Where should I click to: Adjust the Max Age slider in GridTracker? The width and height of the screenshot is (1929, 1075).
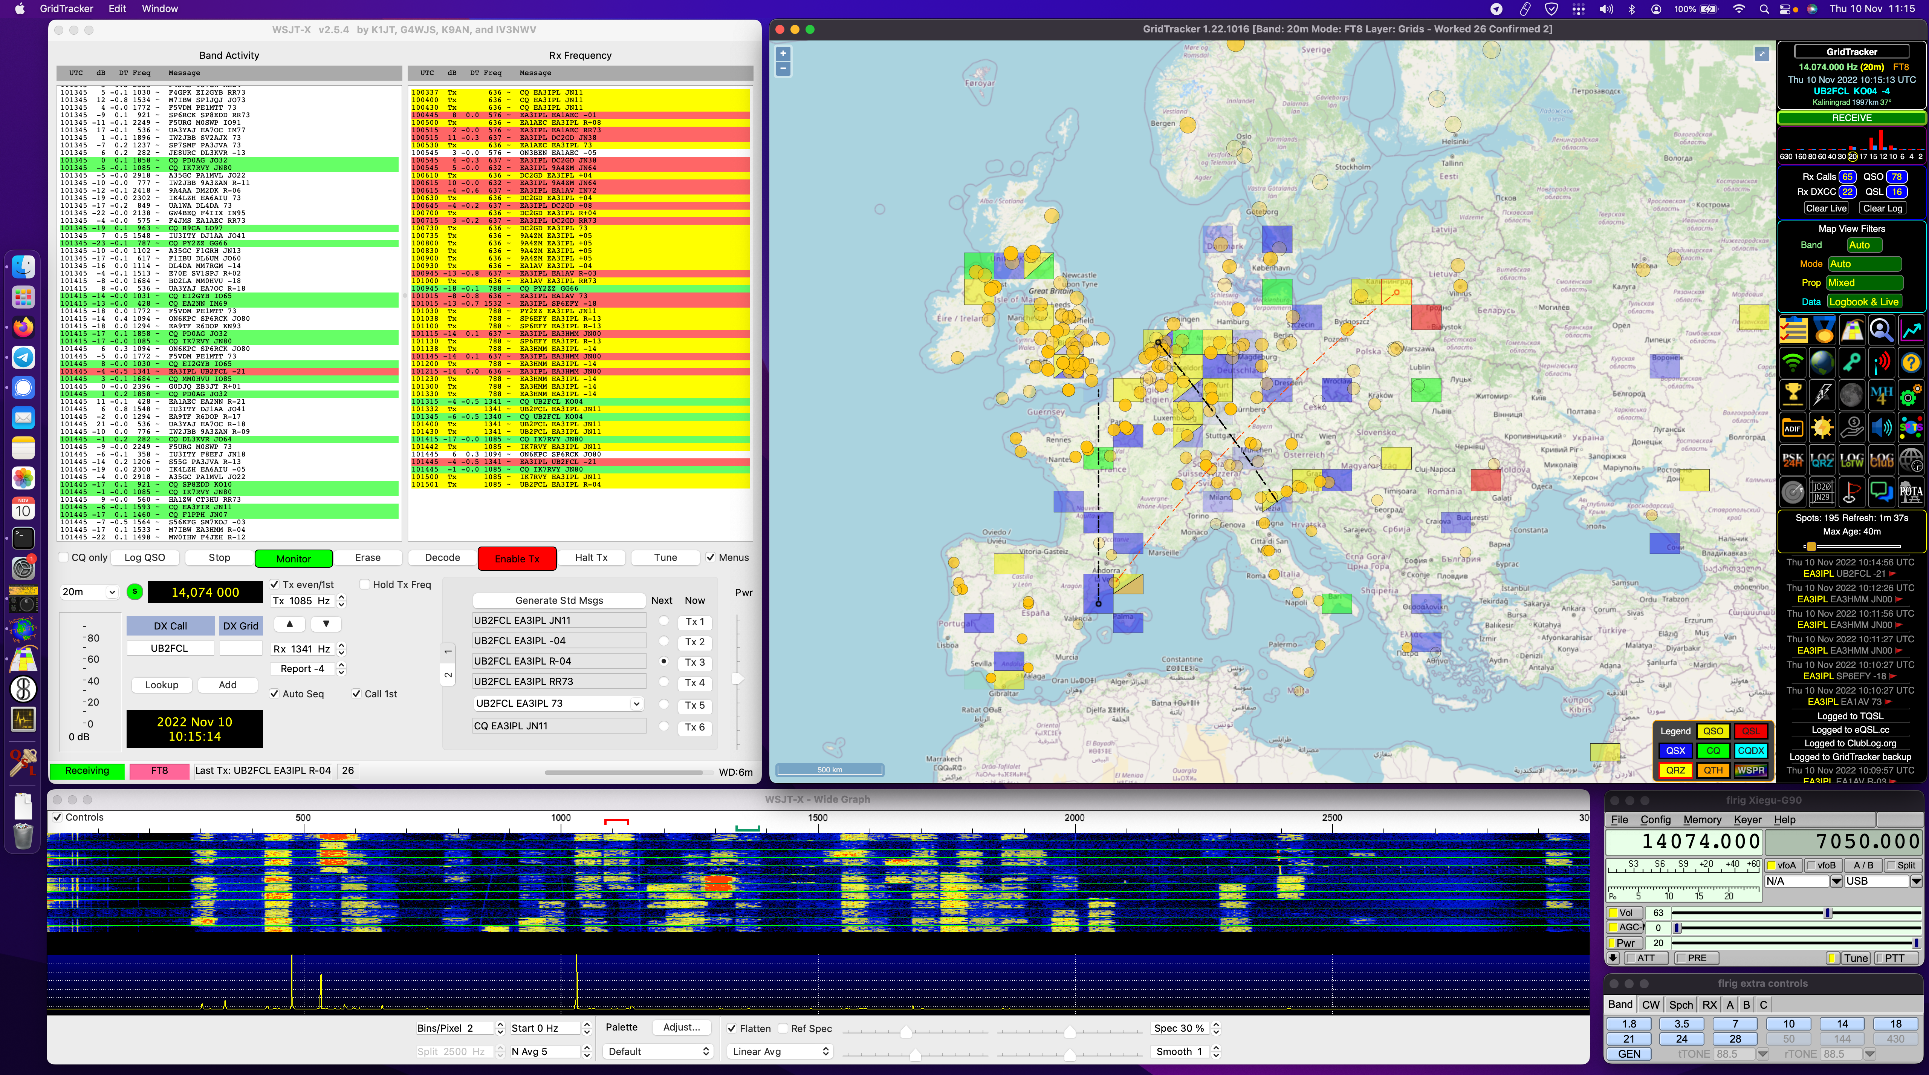pyautogui.click(x=1852, y=546)
